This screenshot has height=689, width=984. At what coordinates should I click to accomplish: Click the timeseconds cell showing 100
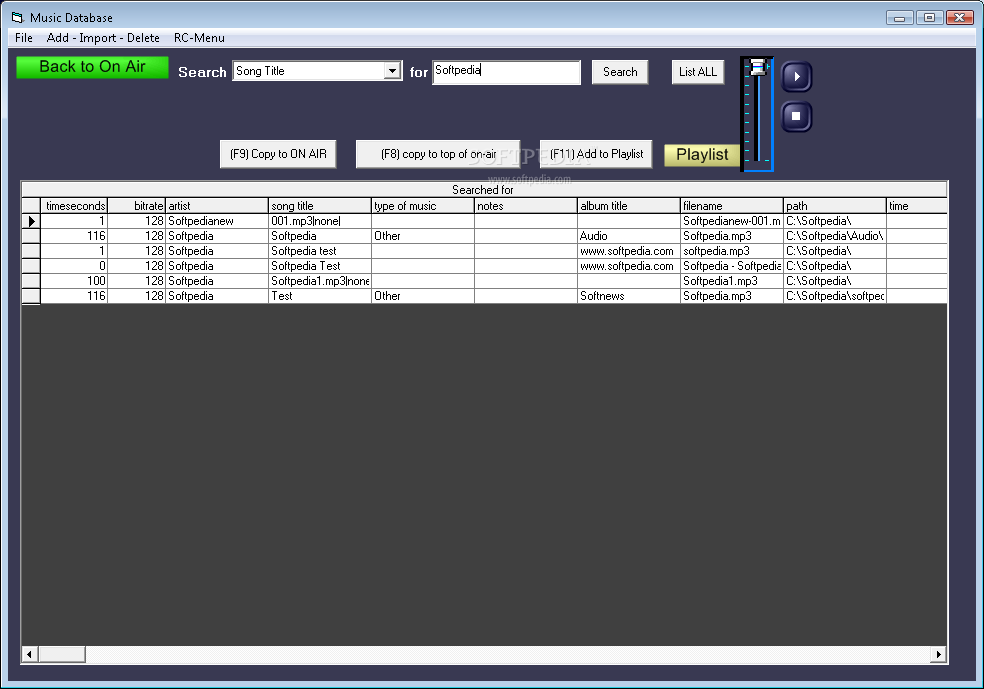(75, 281)
